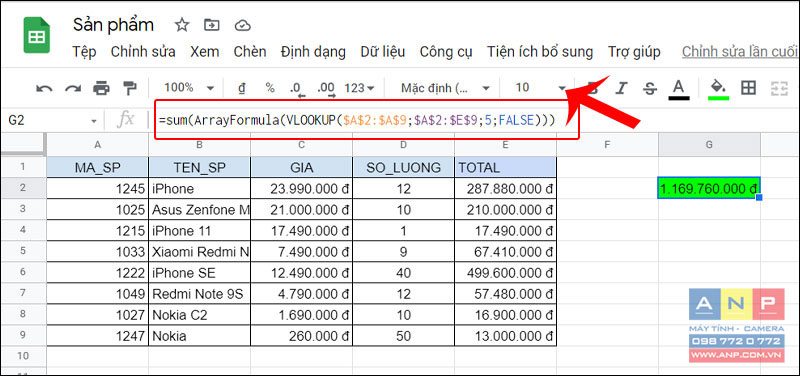
Task: Select row 10 header
Action: click(x=23, y=355)
